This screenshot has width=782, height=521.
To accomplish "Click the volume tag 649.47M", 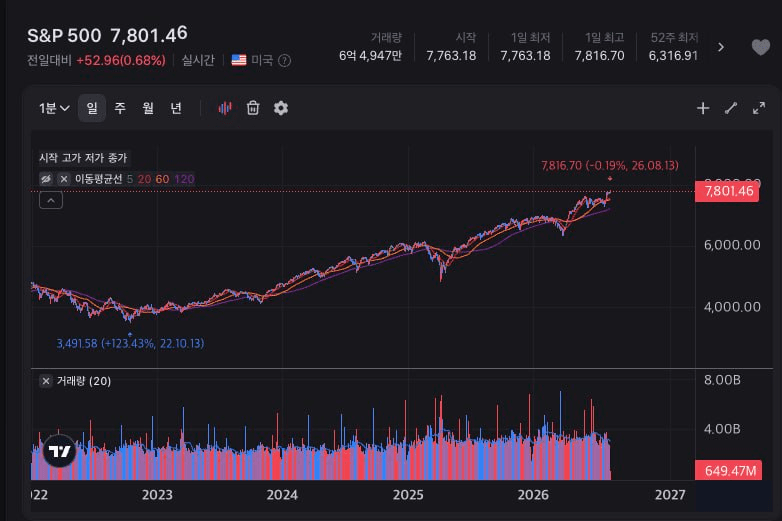I will (729, 471).
